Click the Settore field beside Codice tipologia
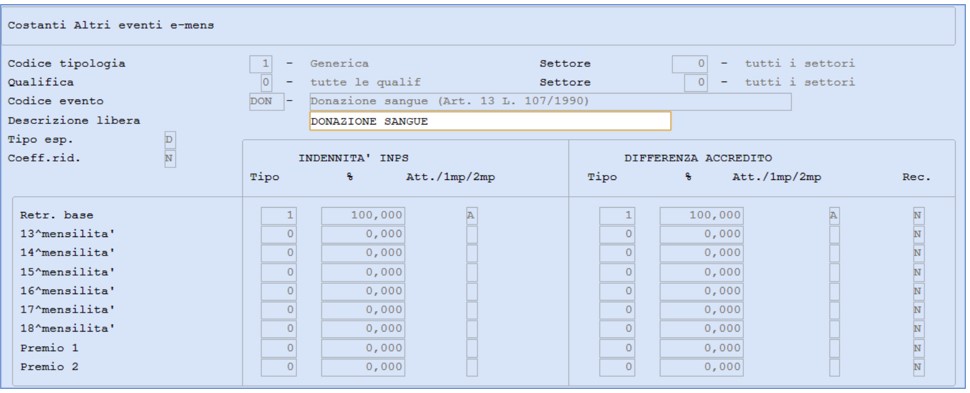Screen dimensions: 970x393 [x=690, y=64]
